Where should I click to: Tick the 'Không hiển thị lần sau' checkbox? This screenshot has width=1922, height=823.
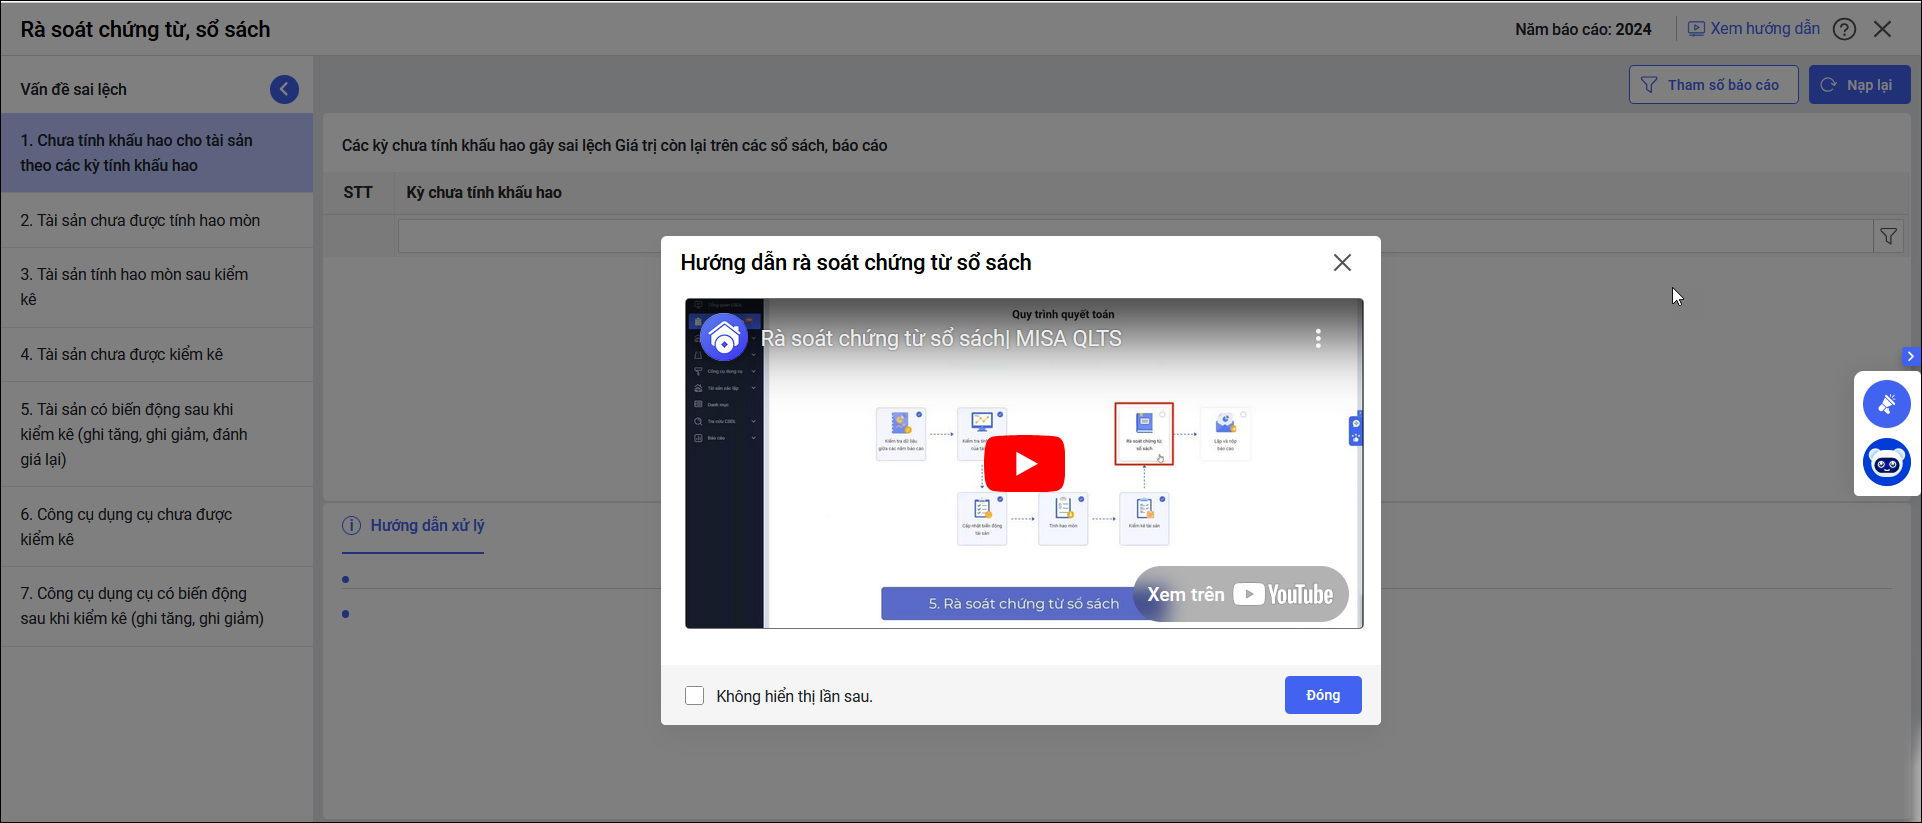coord(694,696)
